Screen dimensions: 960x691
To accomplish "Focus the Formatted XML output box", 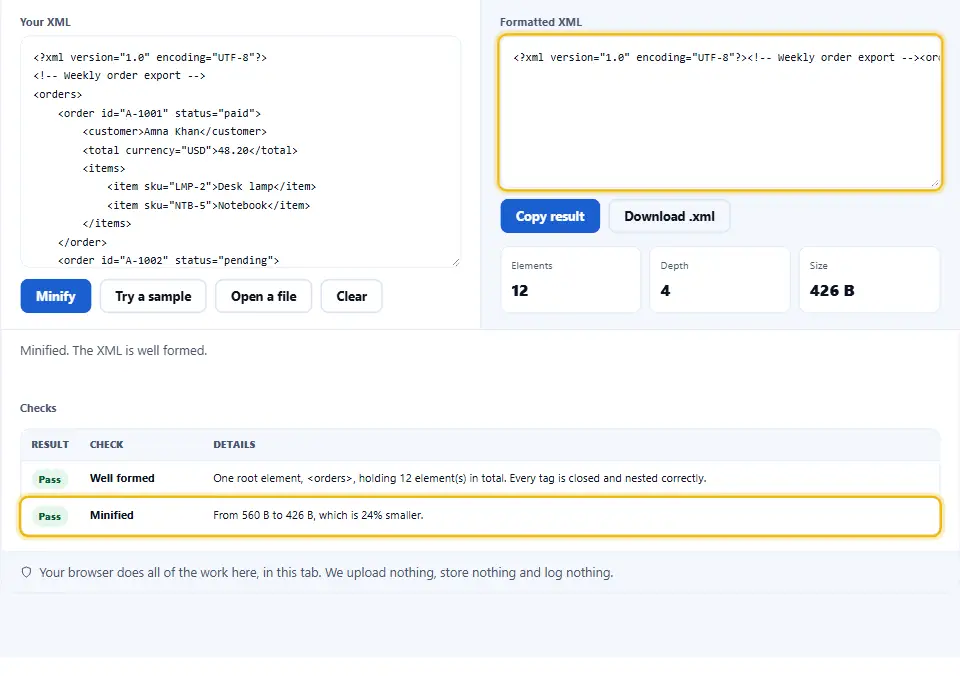I will (720, 112).
